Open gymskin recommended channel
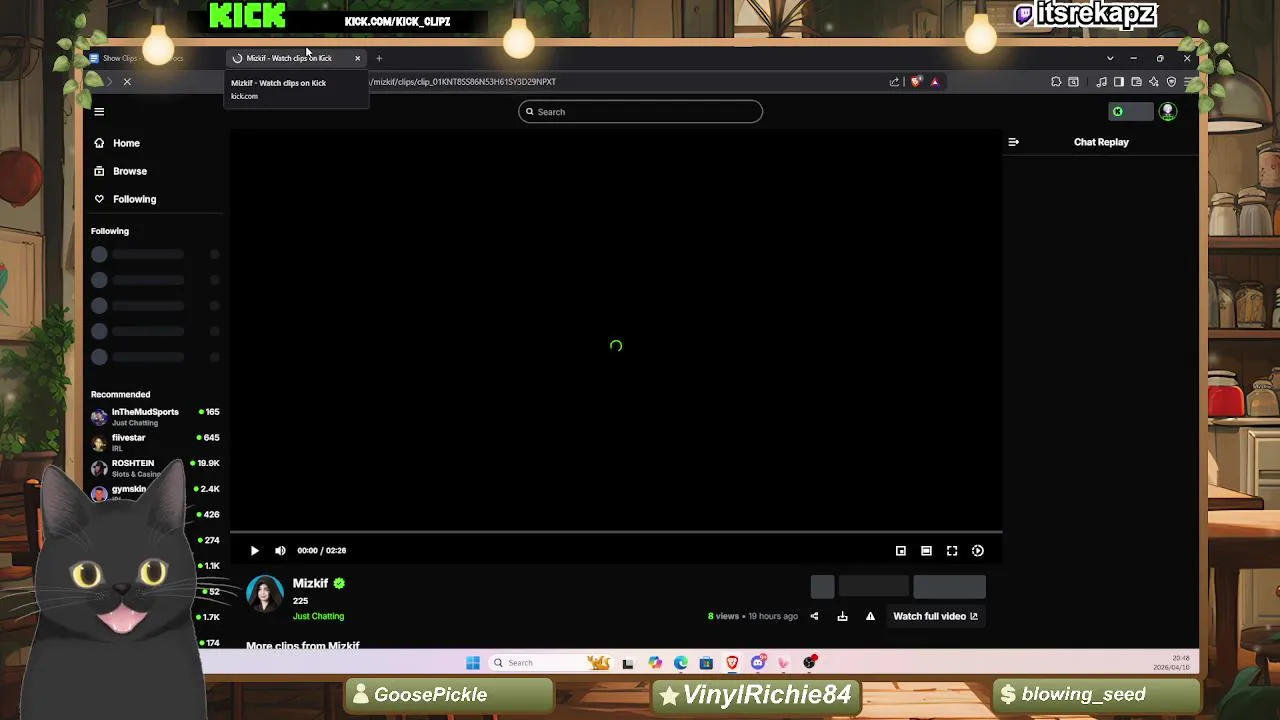The height and width of the screenshot is (720, 1280). tap(155, 492)
